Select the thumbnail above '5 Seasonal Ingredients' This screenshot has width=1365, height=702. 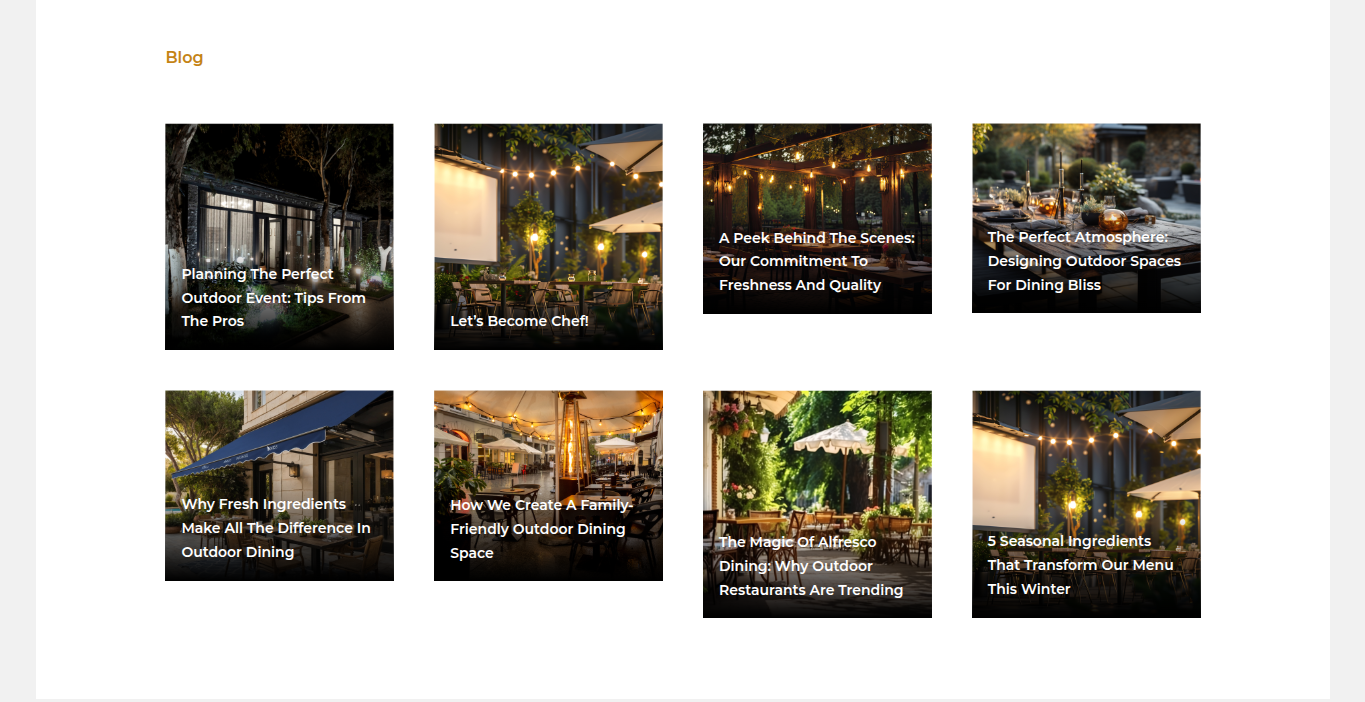click(1086, 460)
